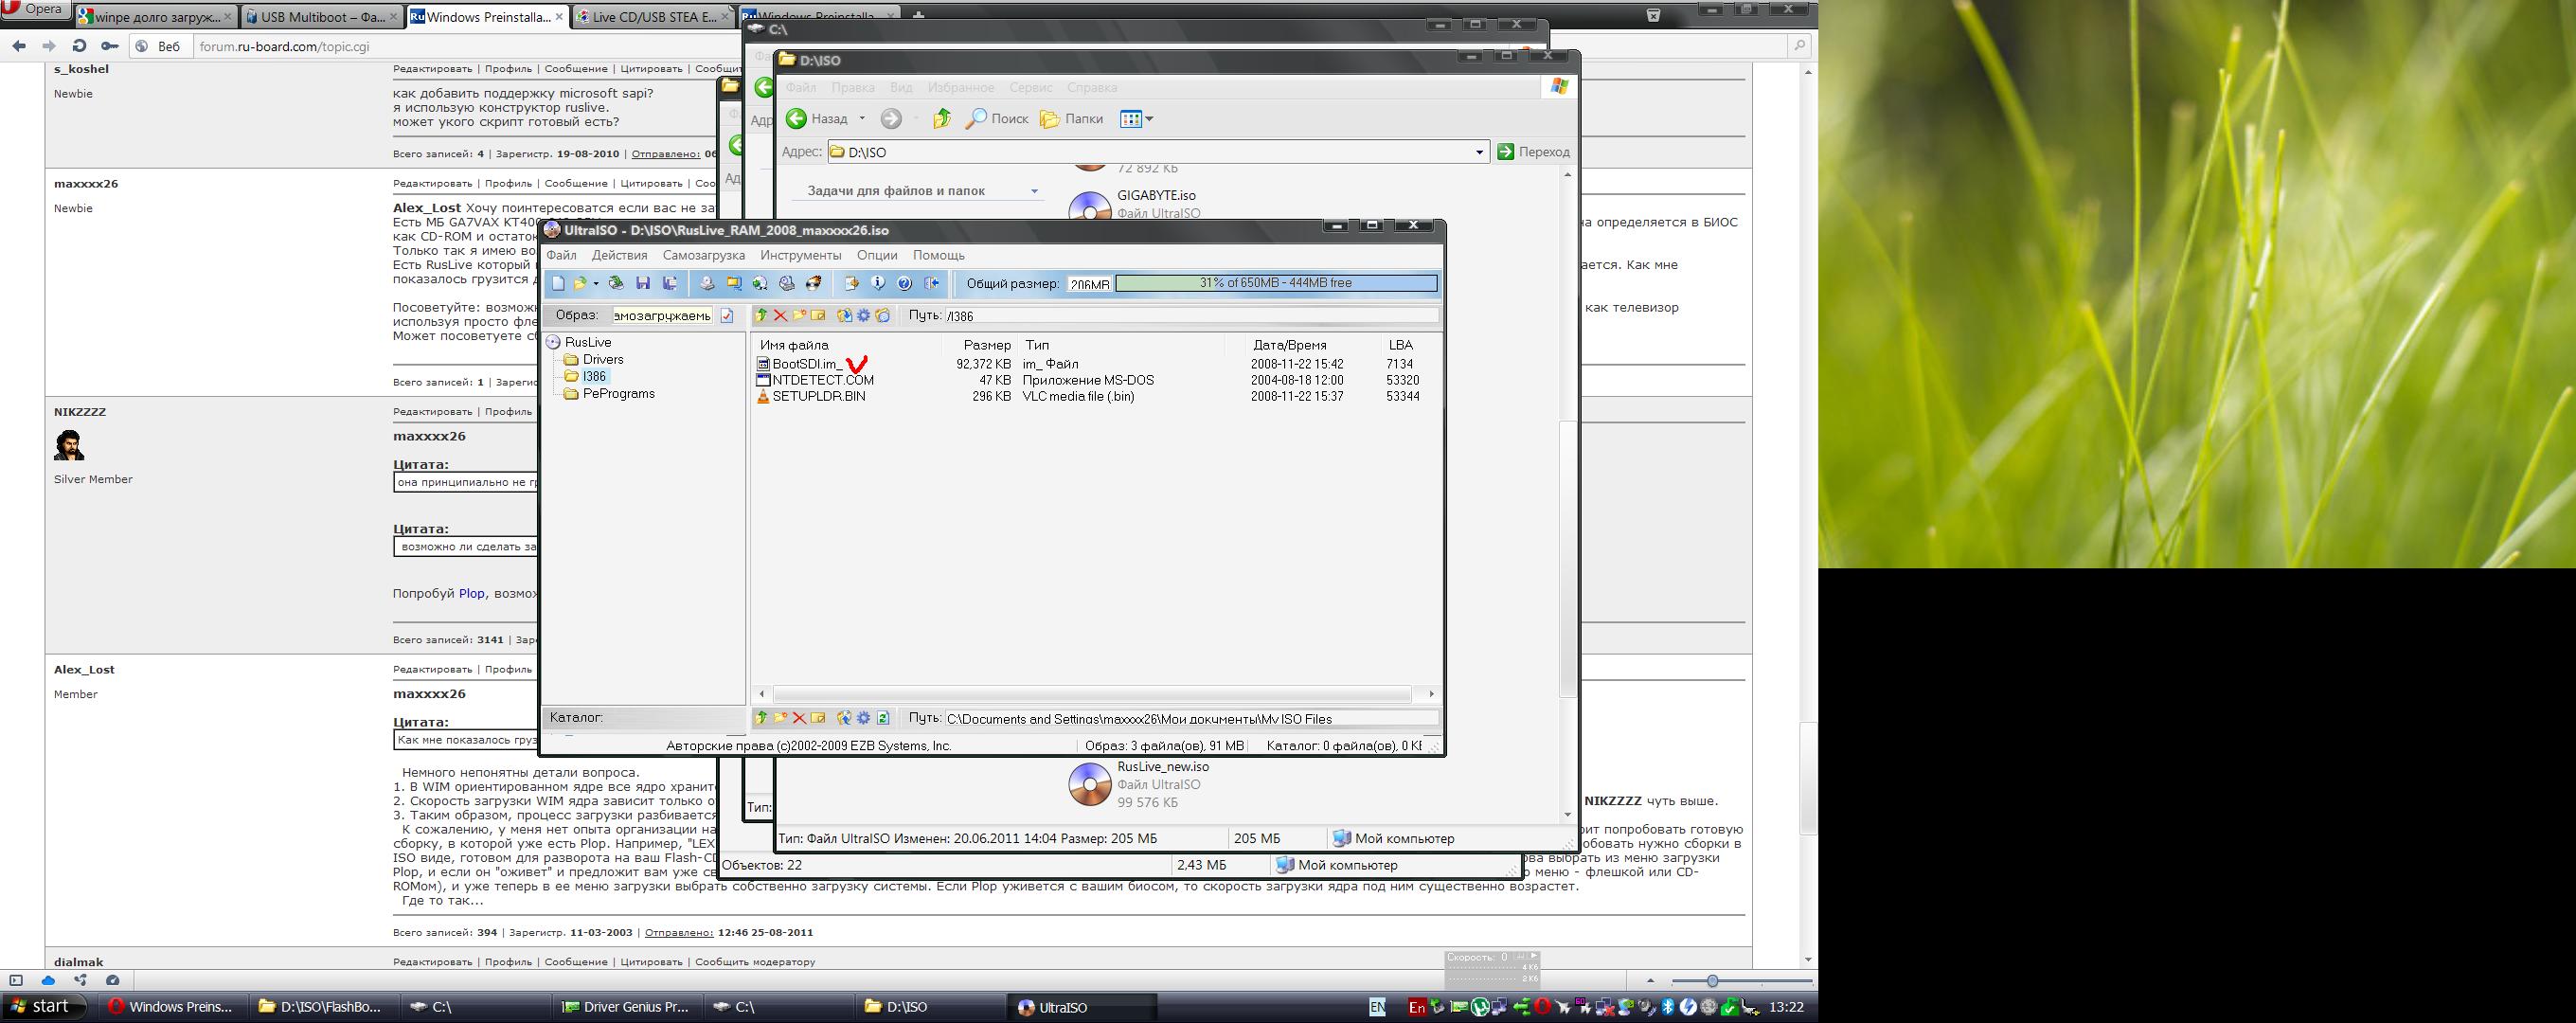Collapse the 'Задачи для файлов и папок' panel

click(1034, 191)
